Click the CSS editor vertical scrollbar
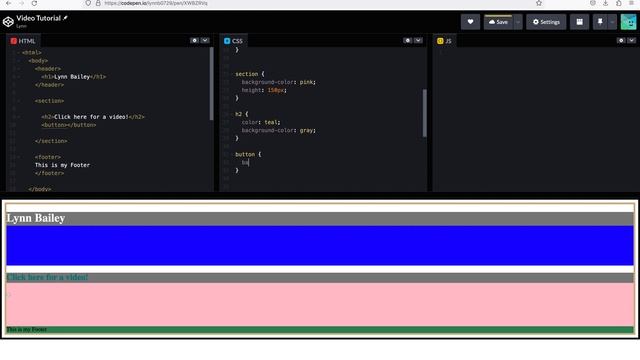This screenshot has width=640, height=360. coord(424,113)
